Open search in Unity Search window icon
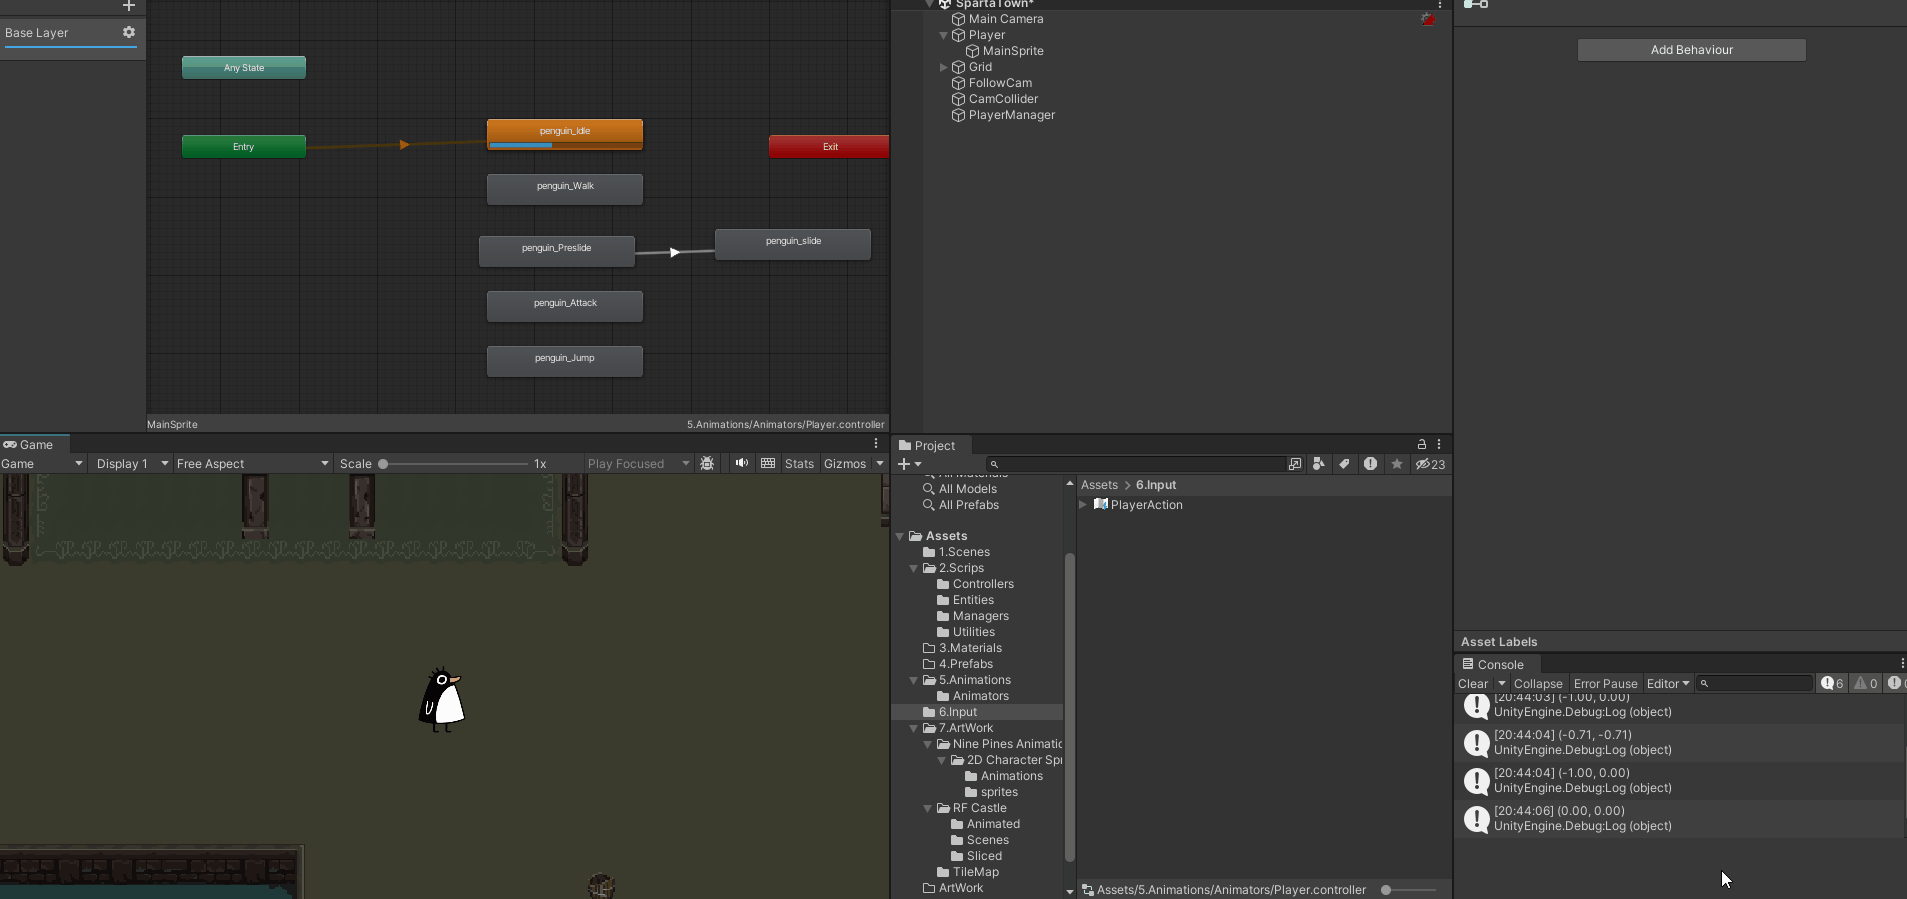1907x899 pixels. click(x=1295, y=464)
